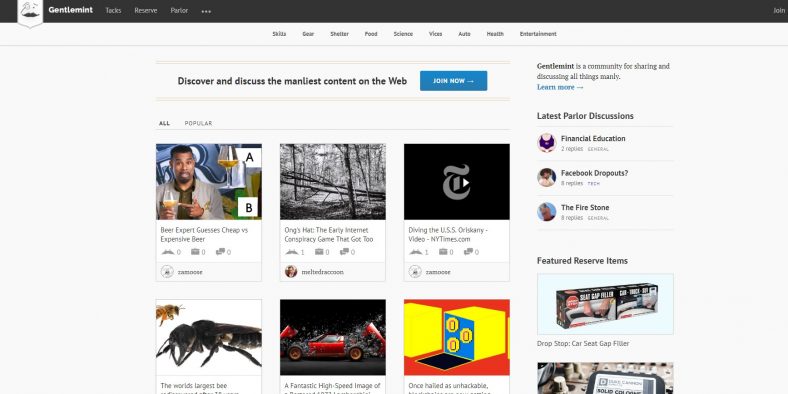Open Financial Education discussion
This screenshot has width=788, height=394.
click(x=593, y=138)
